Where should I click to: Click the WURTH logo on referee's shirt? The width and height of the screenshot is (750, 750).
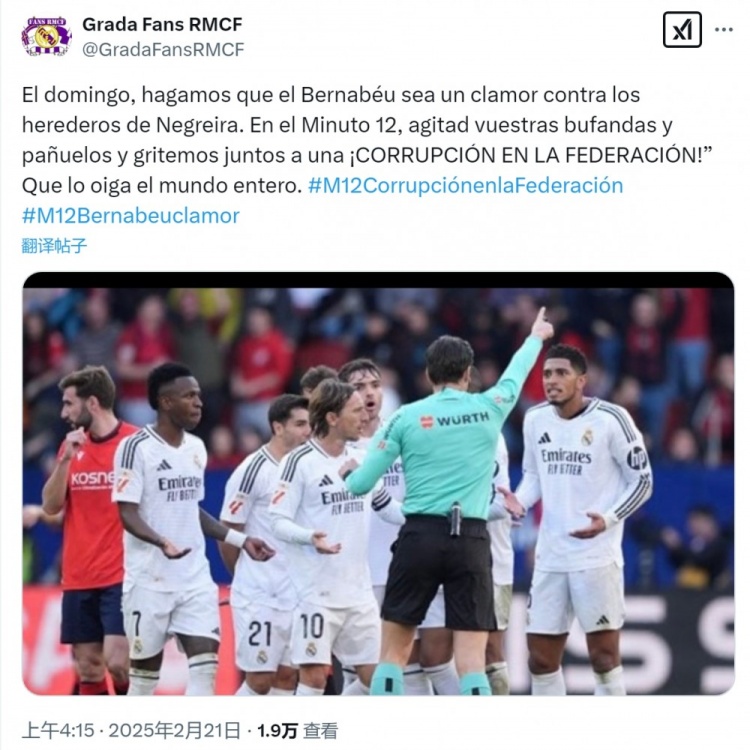coord(455,420)
